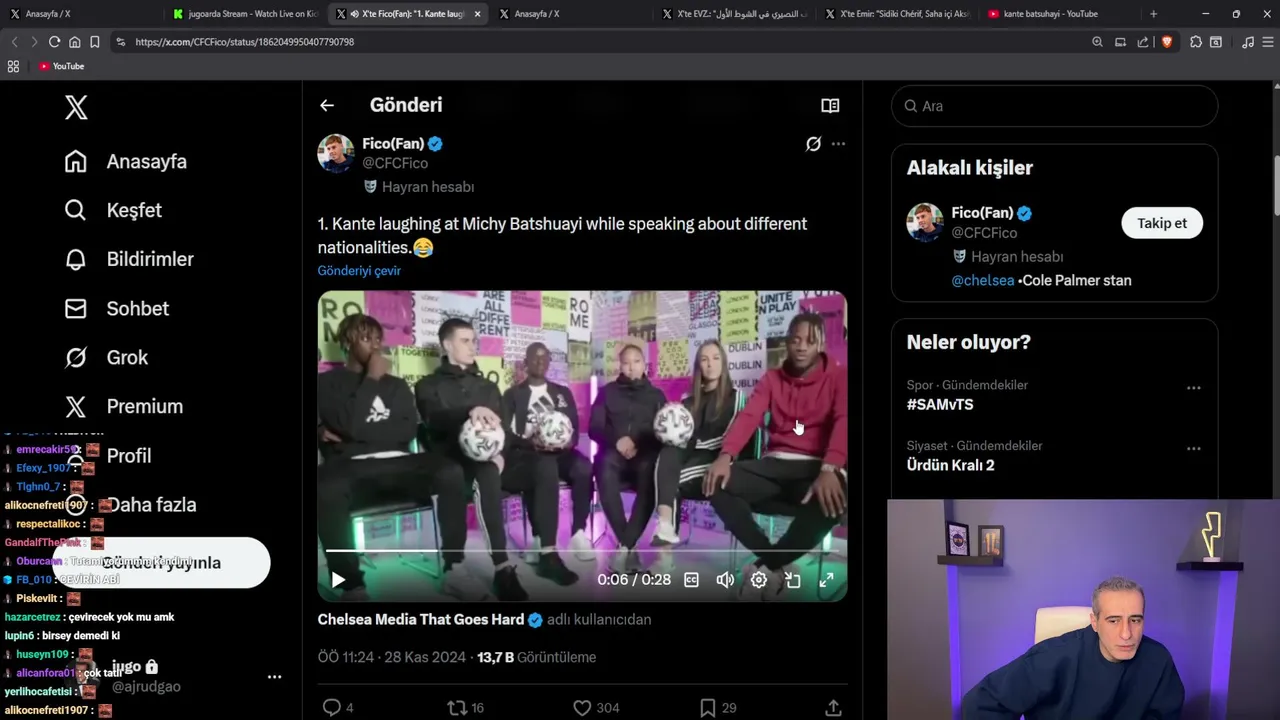Image resolution: width=1280 pixels, height=720 pixels.
Task: Focus the Ara search field
Action: 1054,106
